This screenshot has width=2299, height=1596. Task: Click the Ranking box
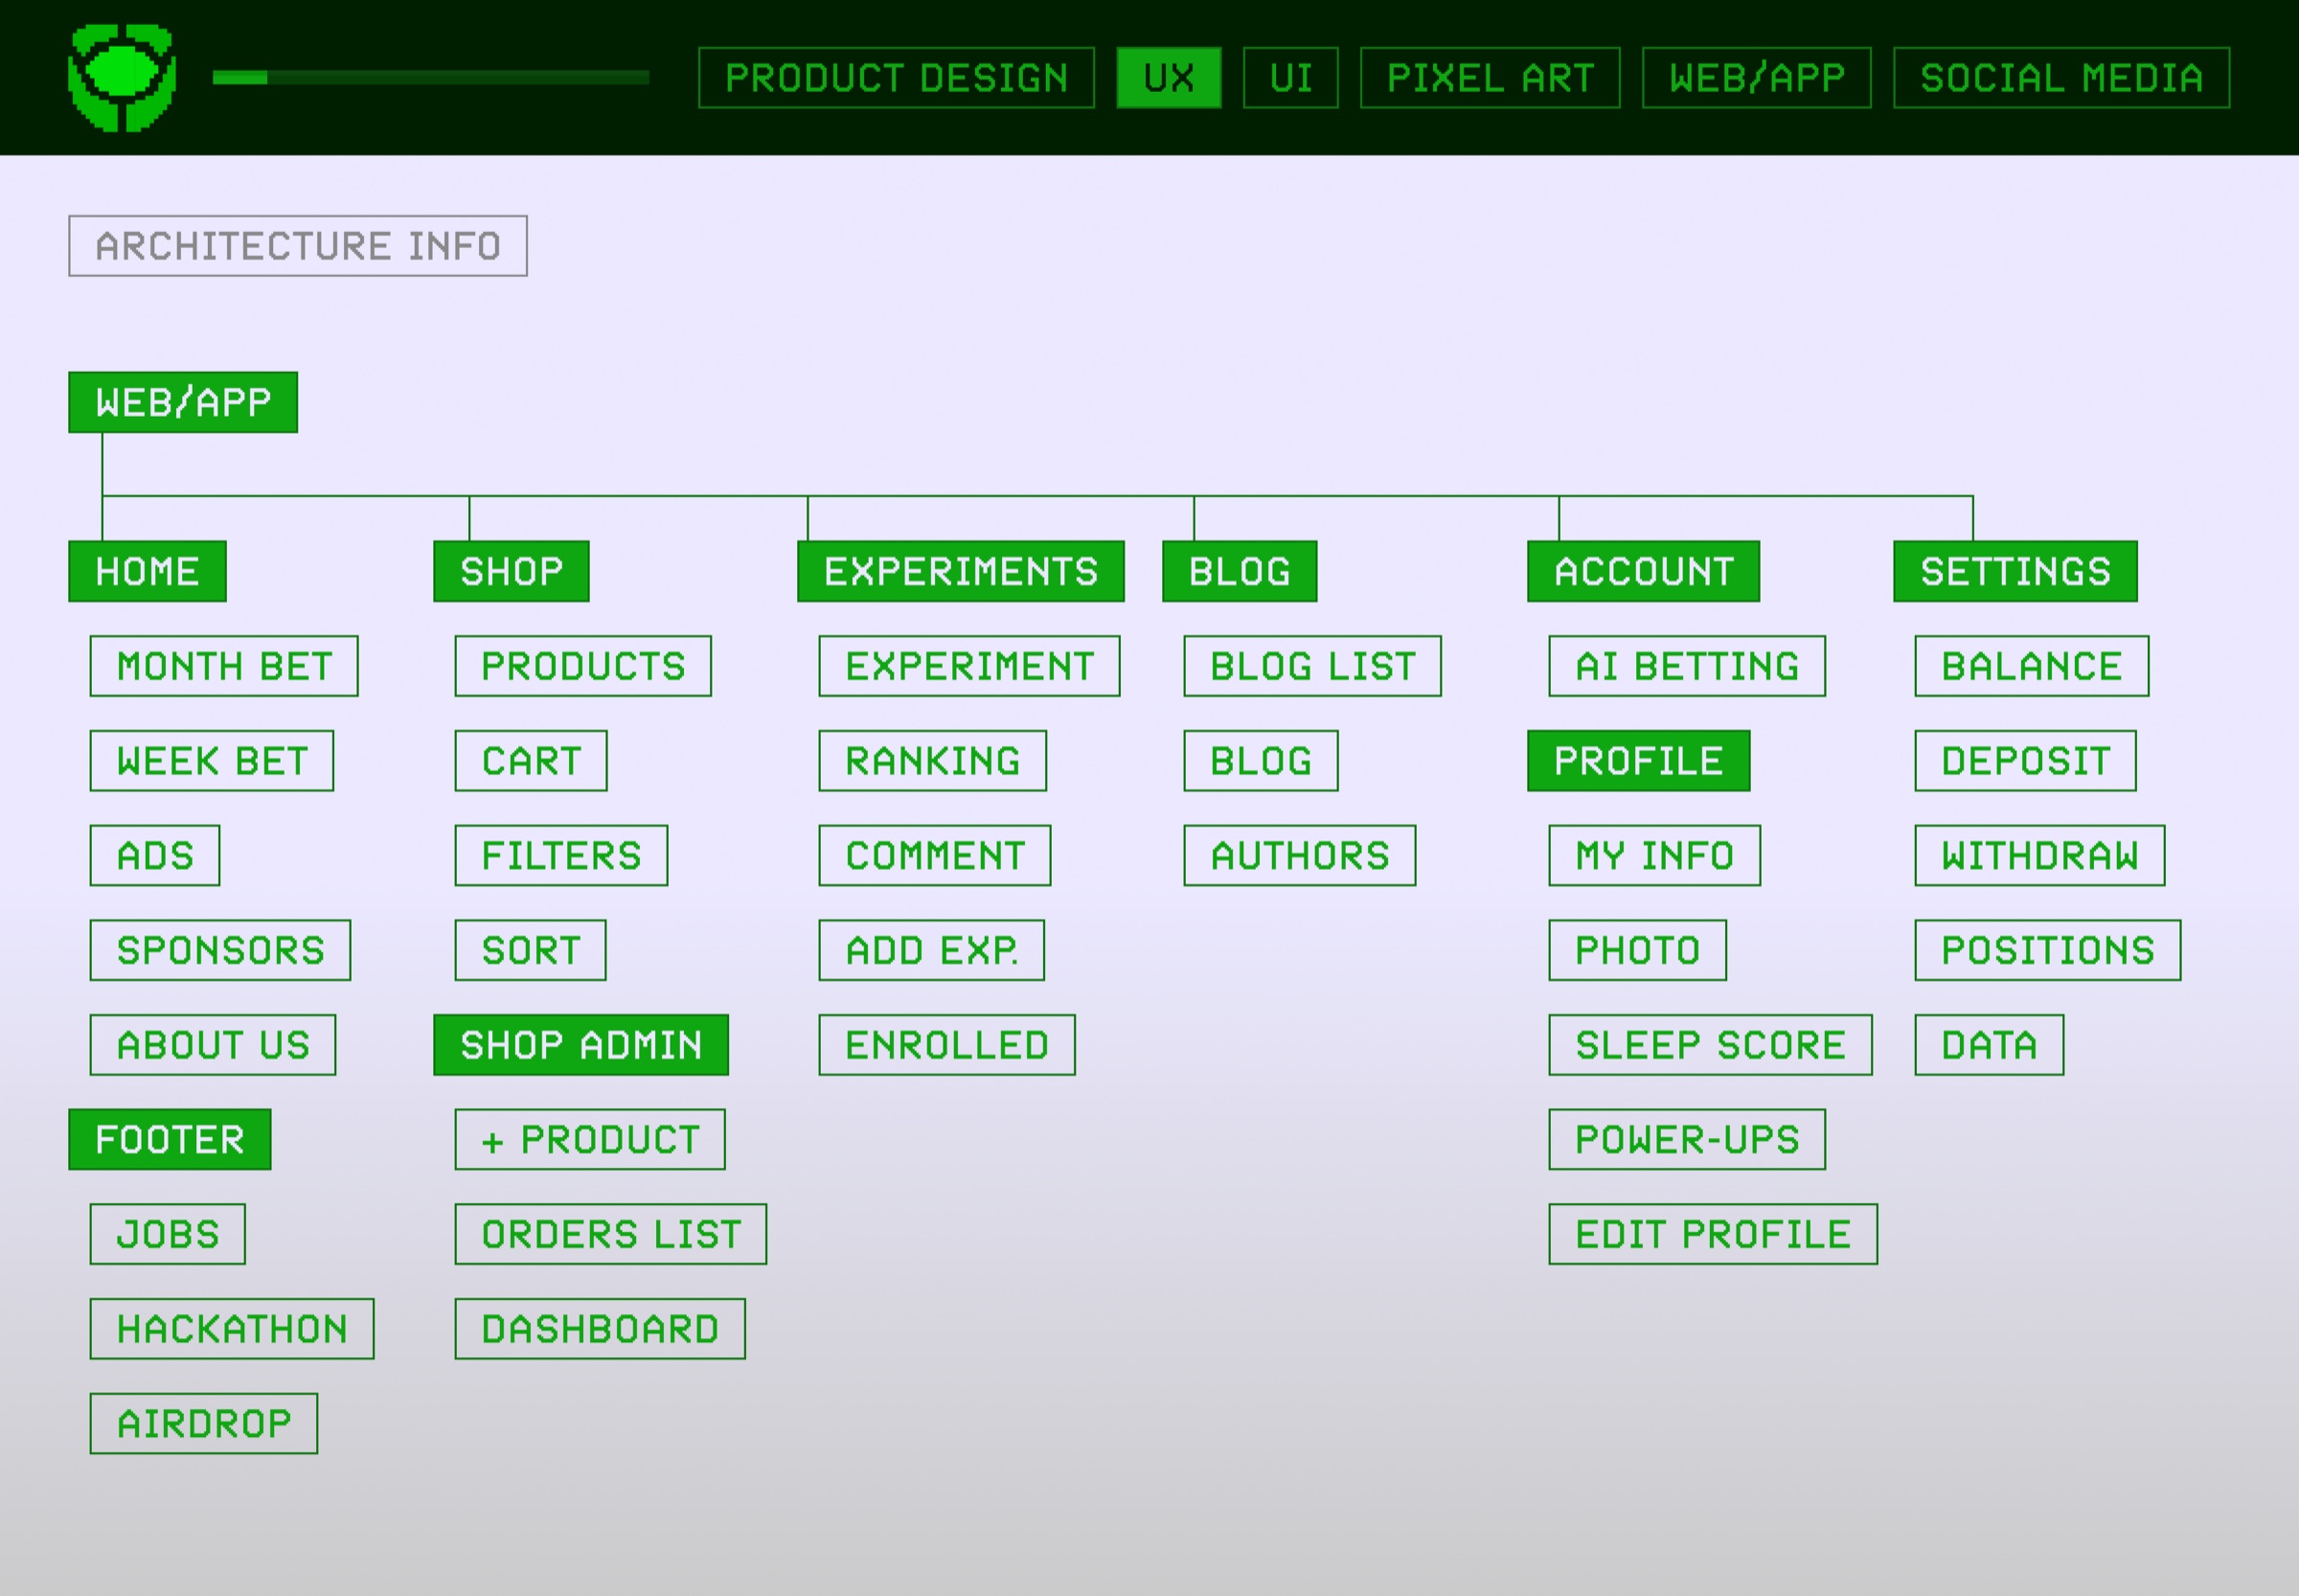pos(933,761)
